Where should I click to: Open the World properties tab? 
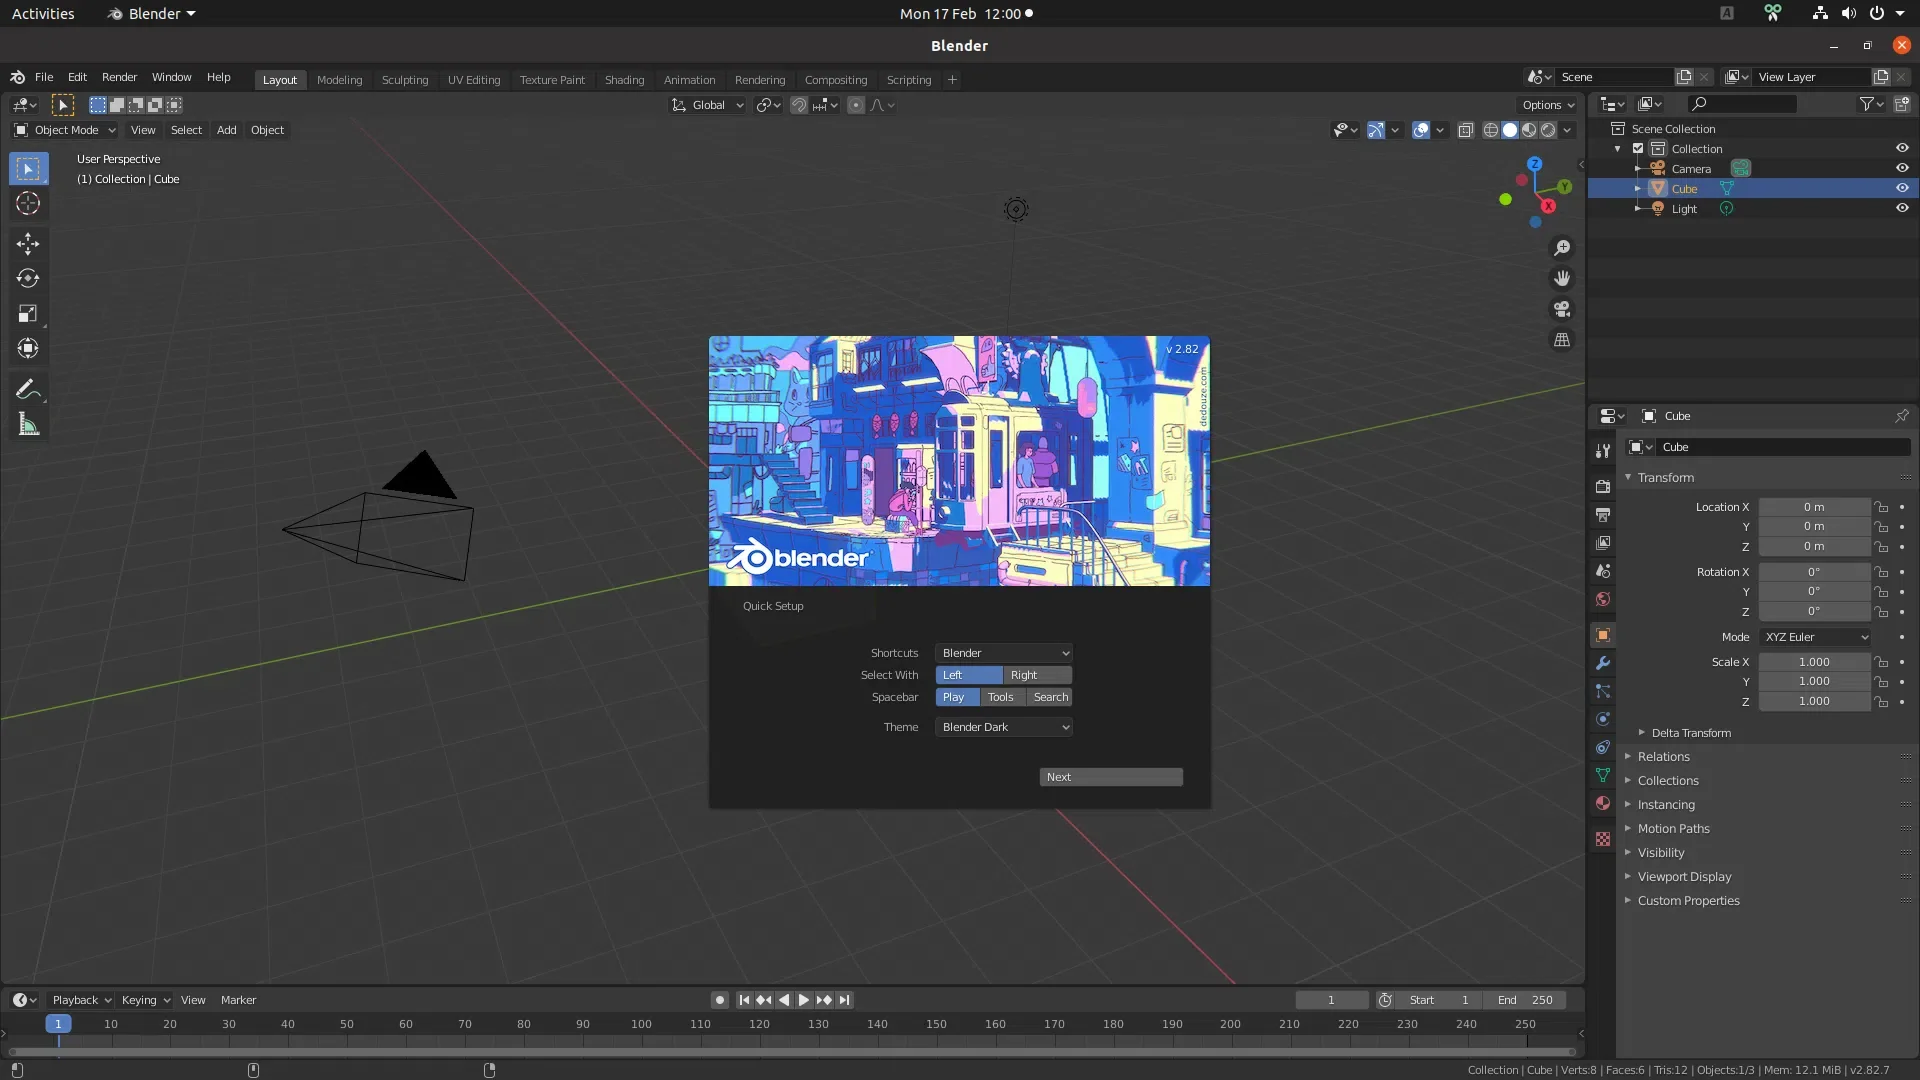(1603, 599)
